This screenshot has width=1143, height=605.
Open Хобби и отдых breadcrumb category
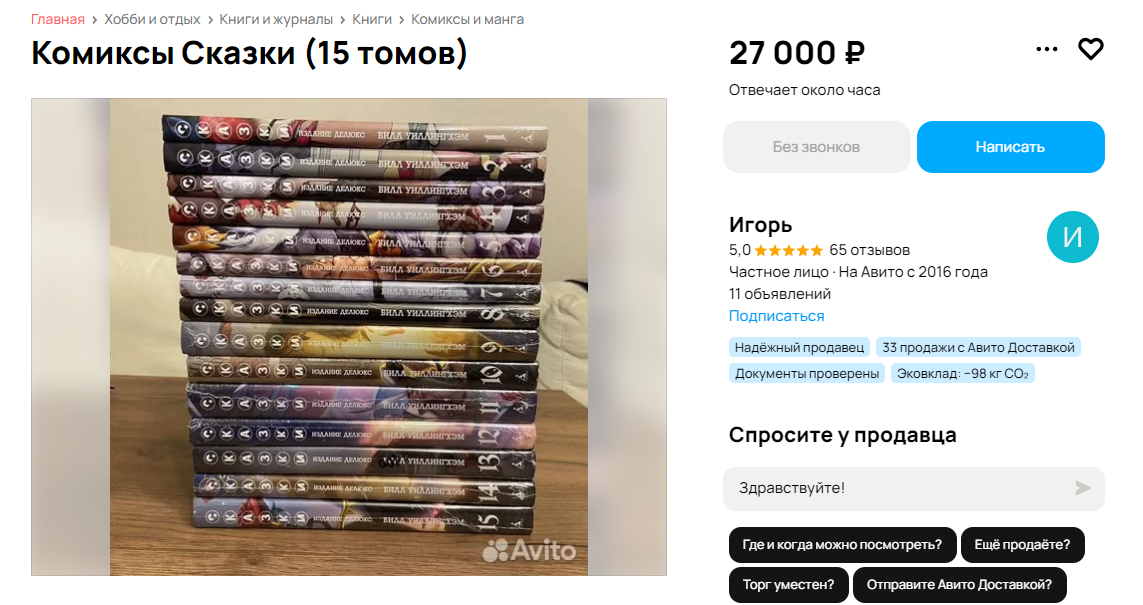[x=152, y=19]
